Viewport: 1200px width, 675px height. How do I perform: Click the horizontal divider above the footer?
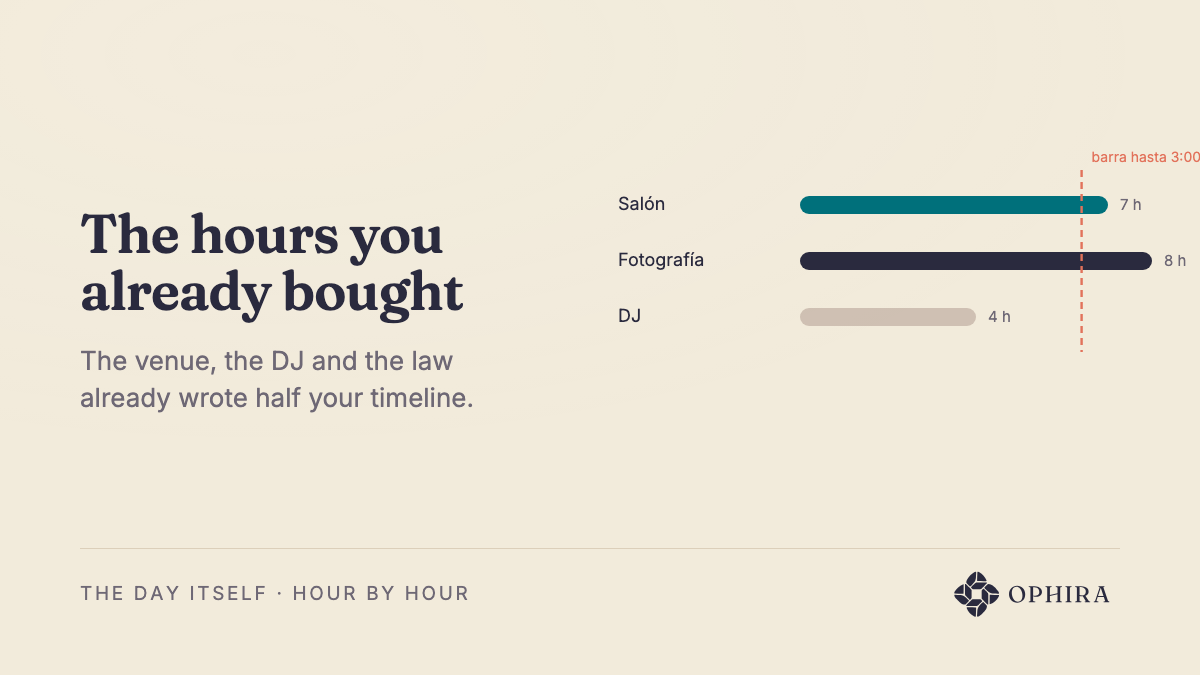[600, 548]
